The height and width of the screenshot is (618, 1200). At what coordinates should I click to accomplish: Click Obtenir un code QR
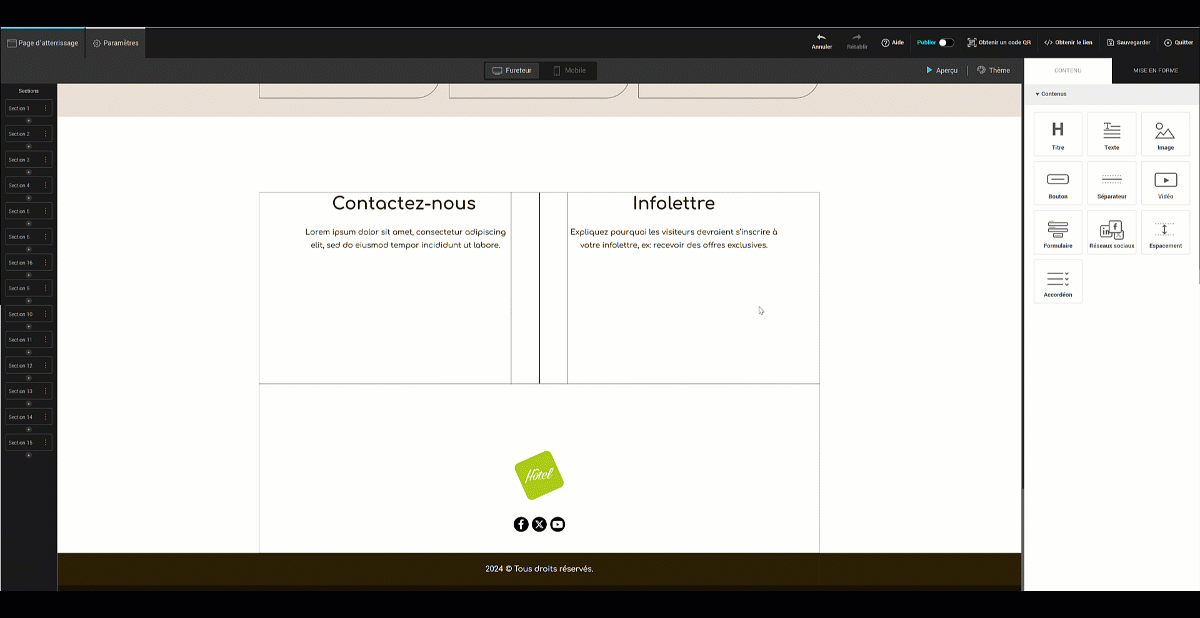[x=999, y=42]
